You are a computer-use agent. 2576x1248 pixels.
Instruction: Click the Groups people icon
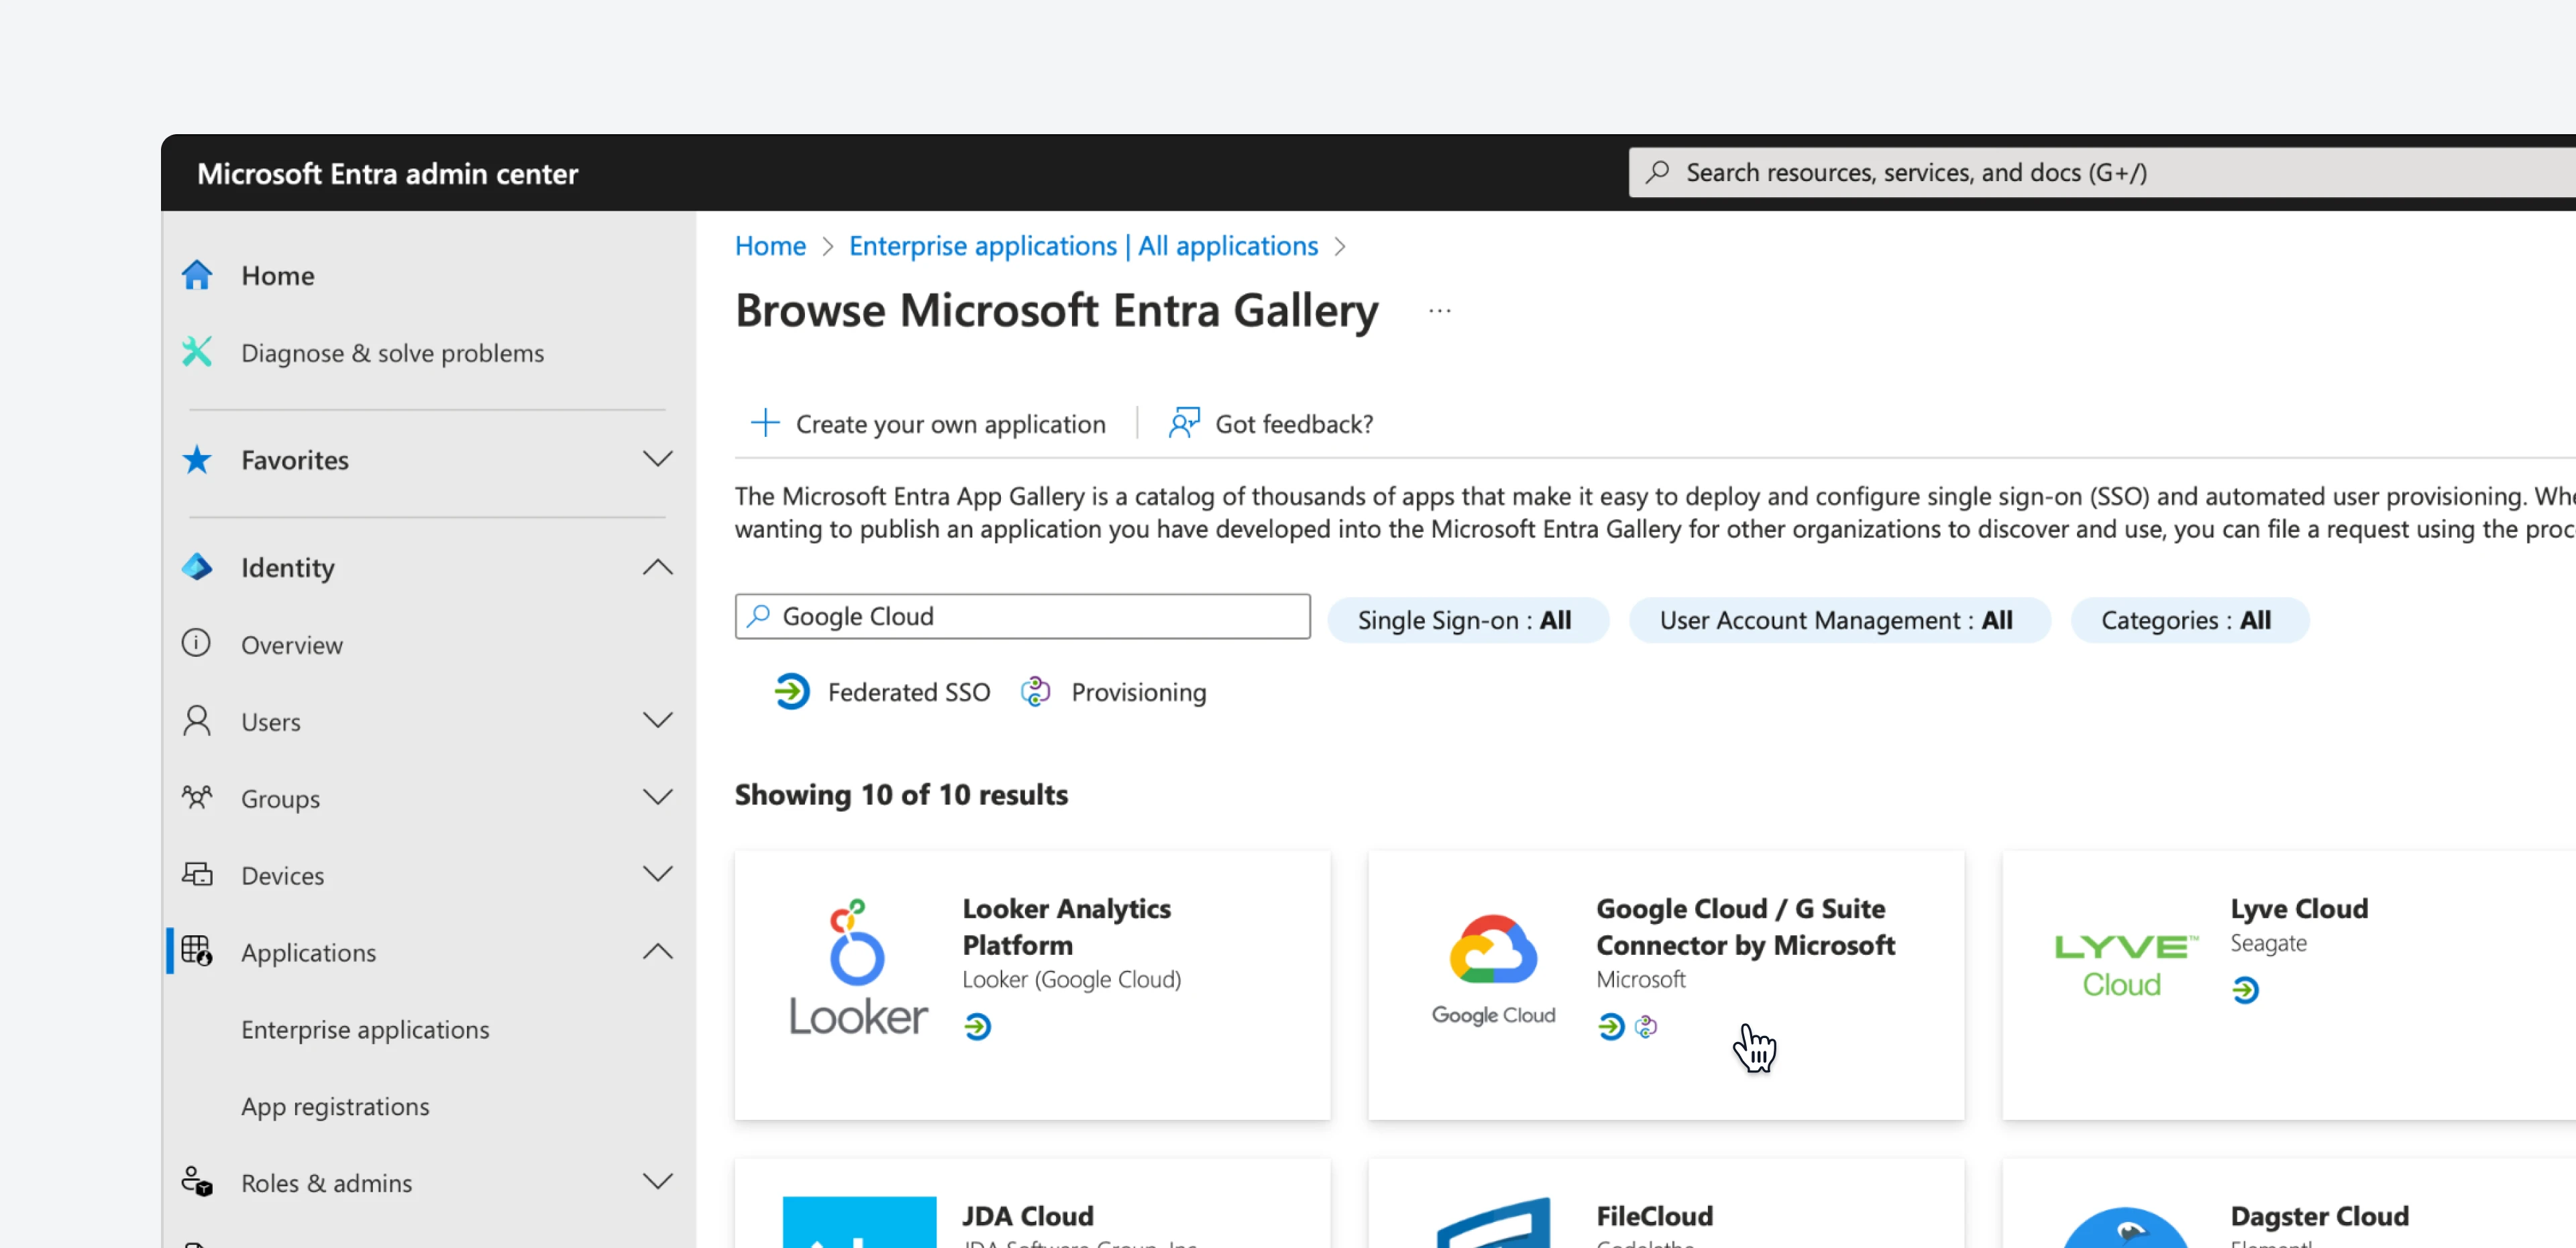click(197, 797)
